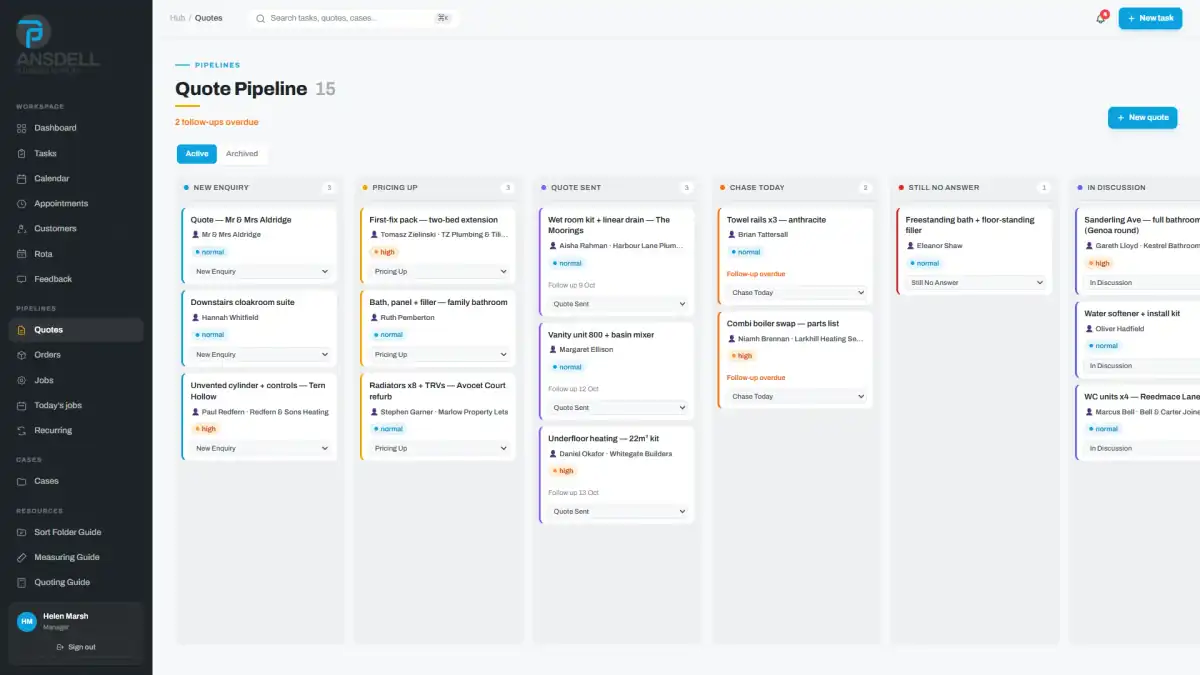1200x675 pixels.
Task: Click the Calendar icon in sidebar
Action: [x=22, y=179]
